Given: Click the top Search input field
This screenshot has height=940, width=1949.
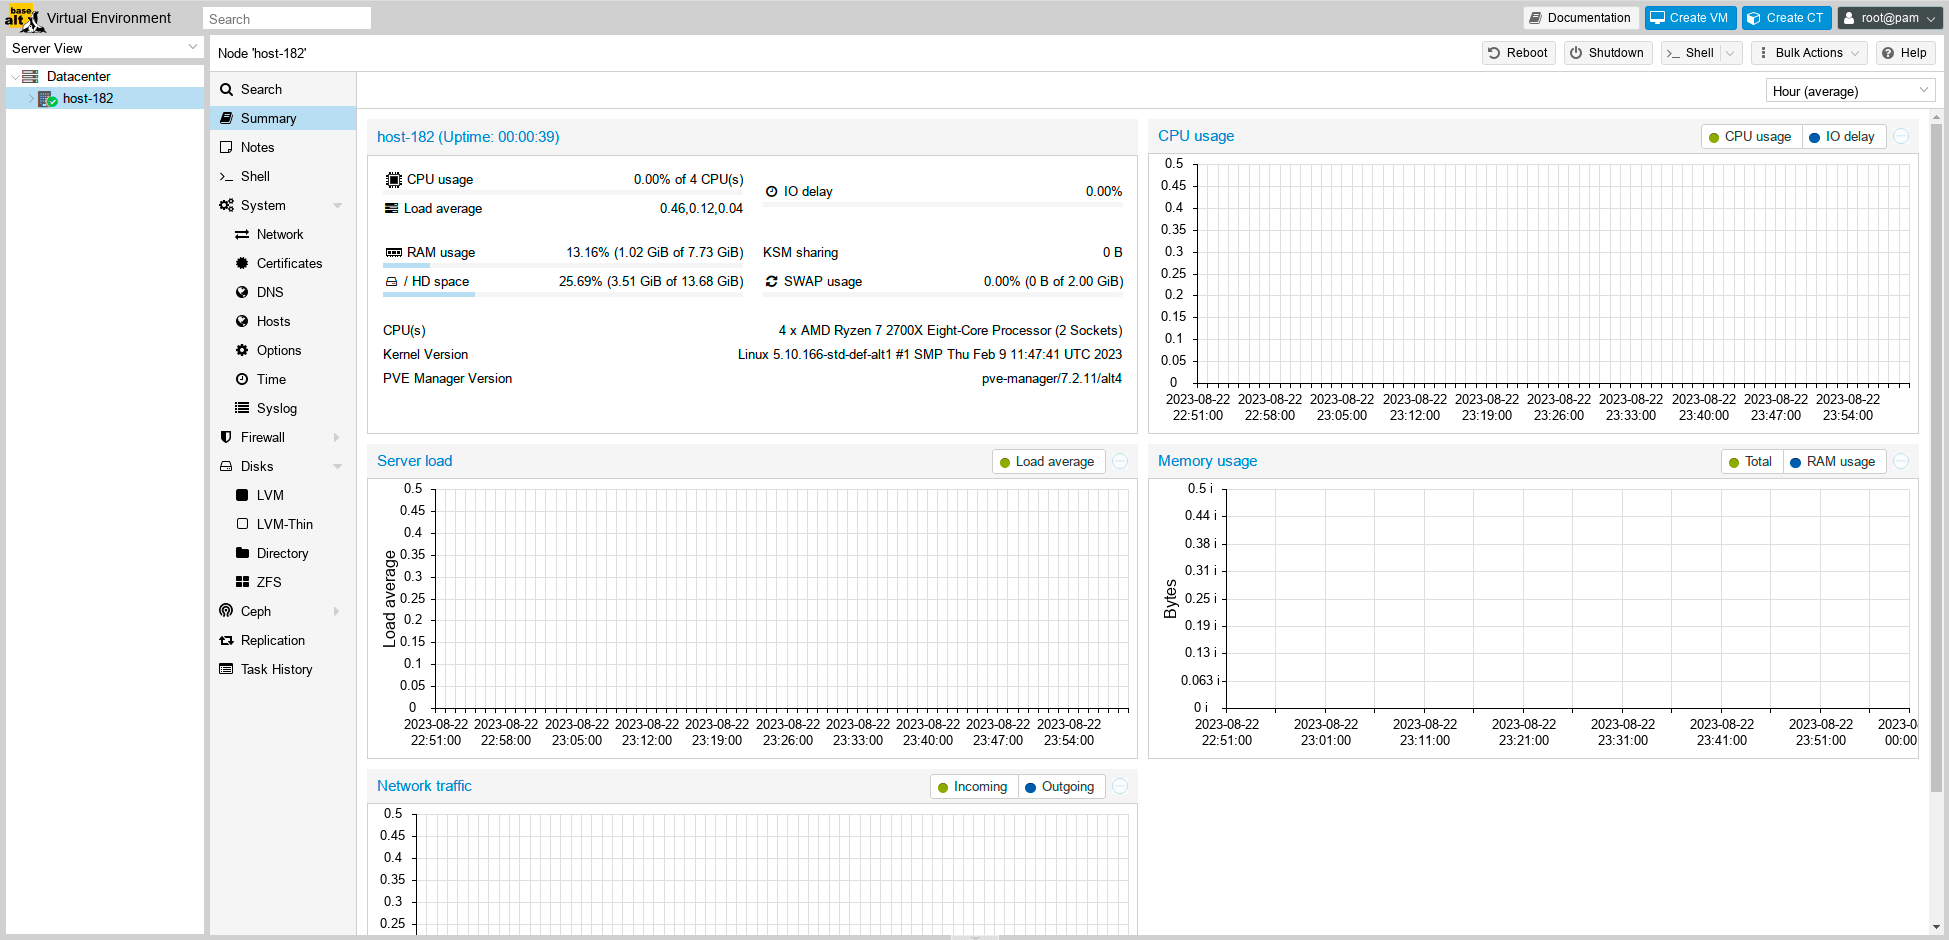Looking at the screenshot, I should (286, 19).
